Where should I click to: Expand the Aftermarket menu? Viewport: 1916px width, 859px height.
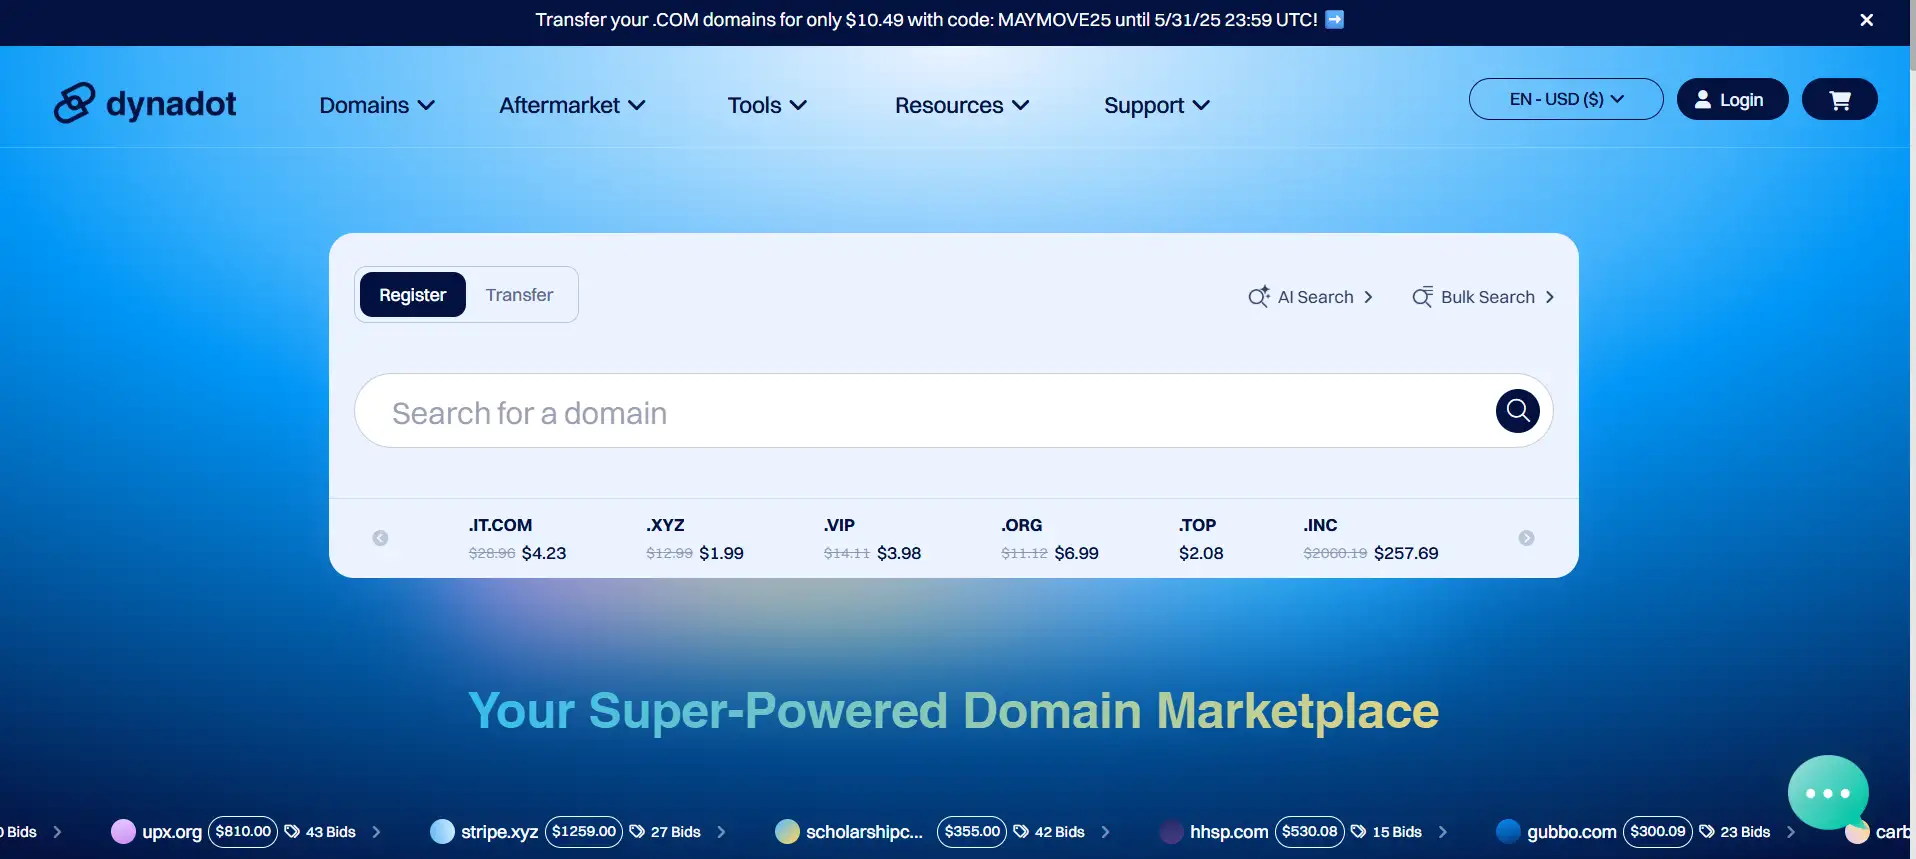[572, 105]
